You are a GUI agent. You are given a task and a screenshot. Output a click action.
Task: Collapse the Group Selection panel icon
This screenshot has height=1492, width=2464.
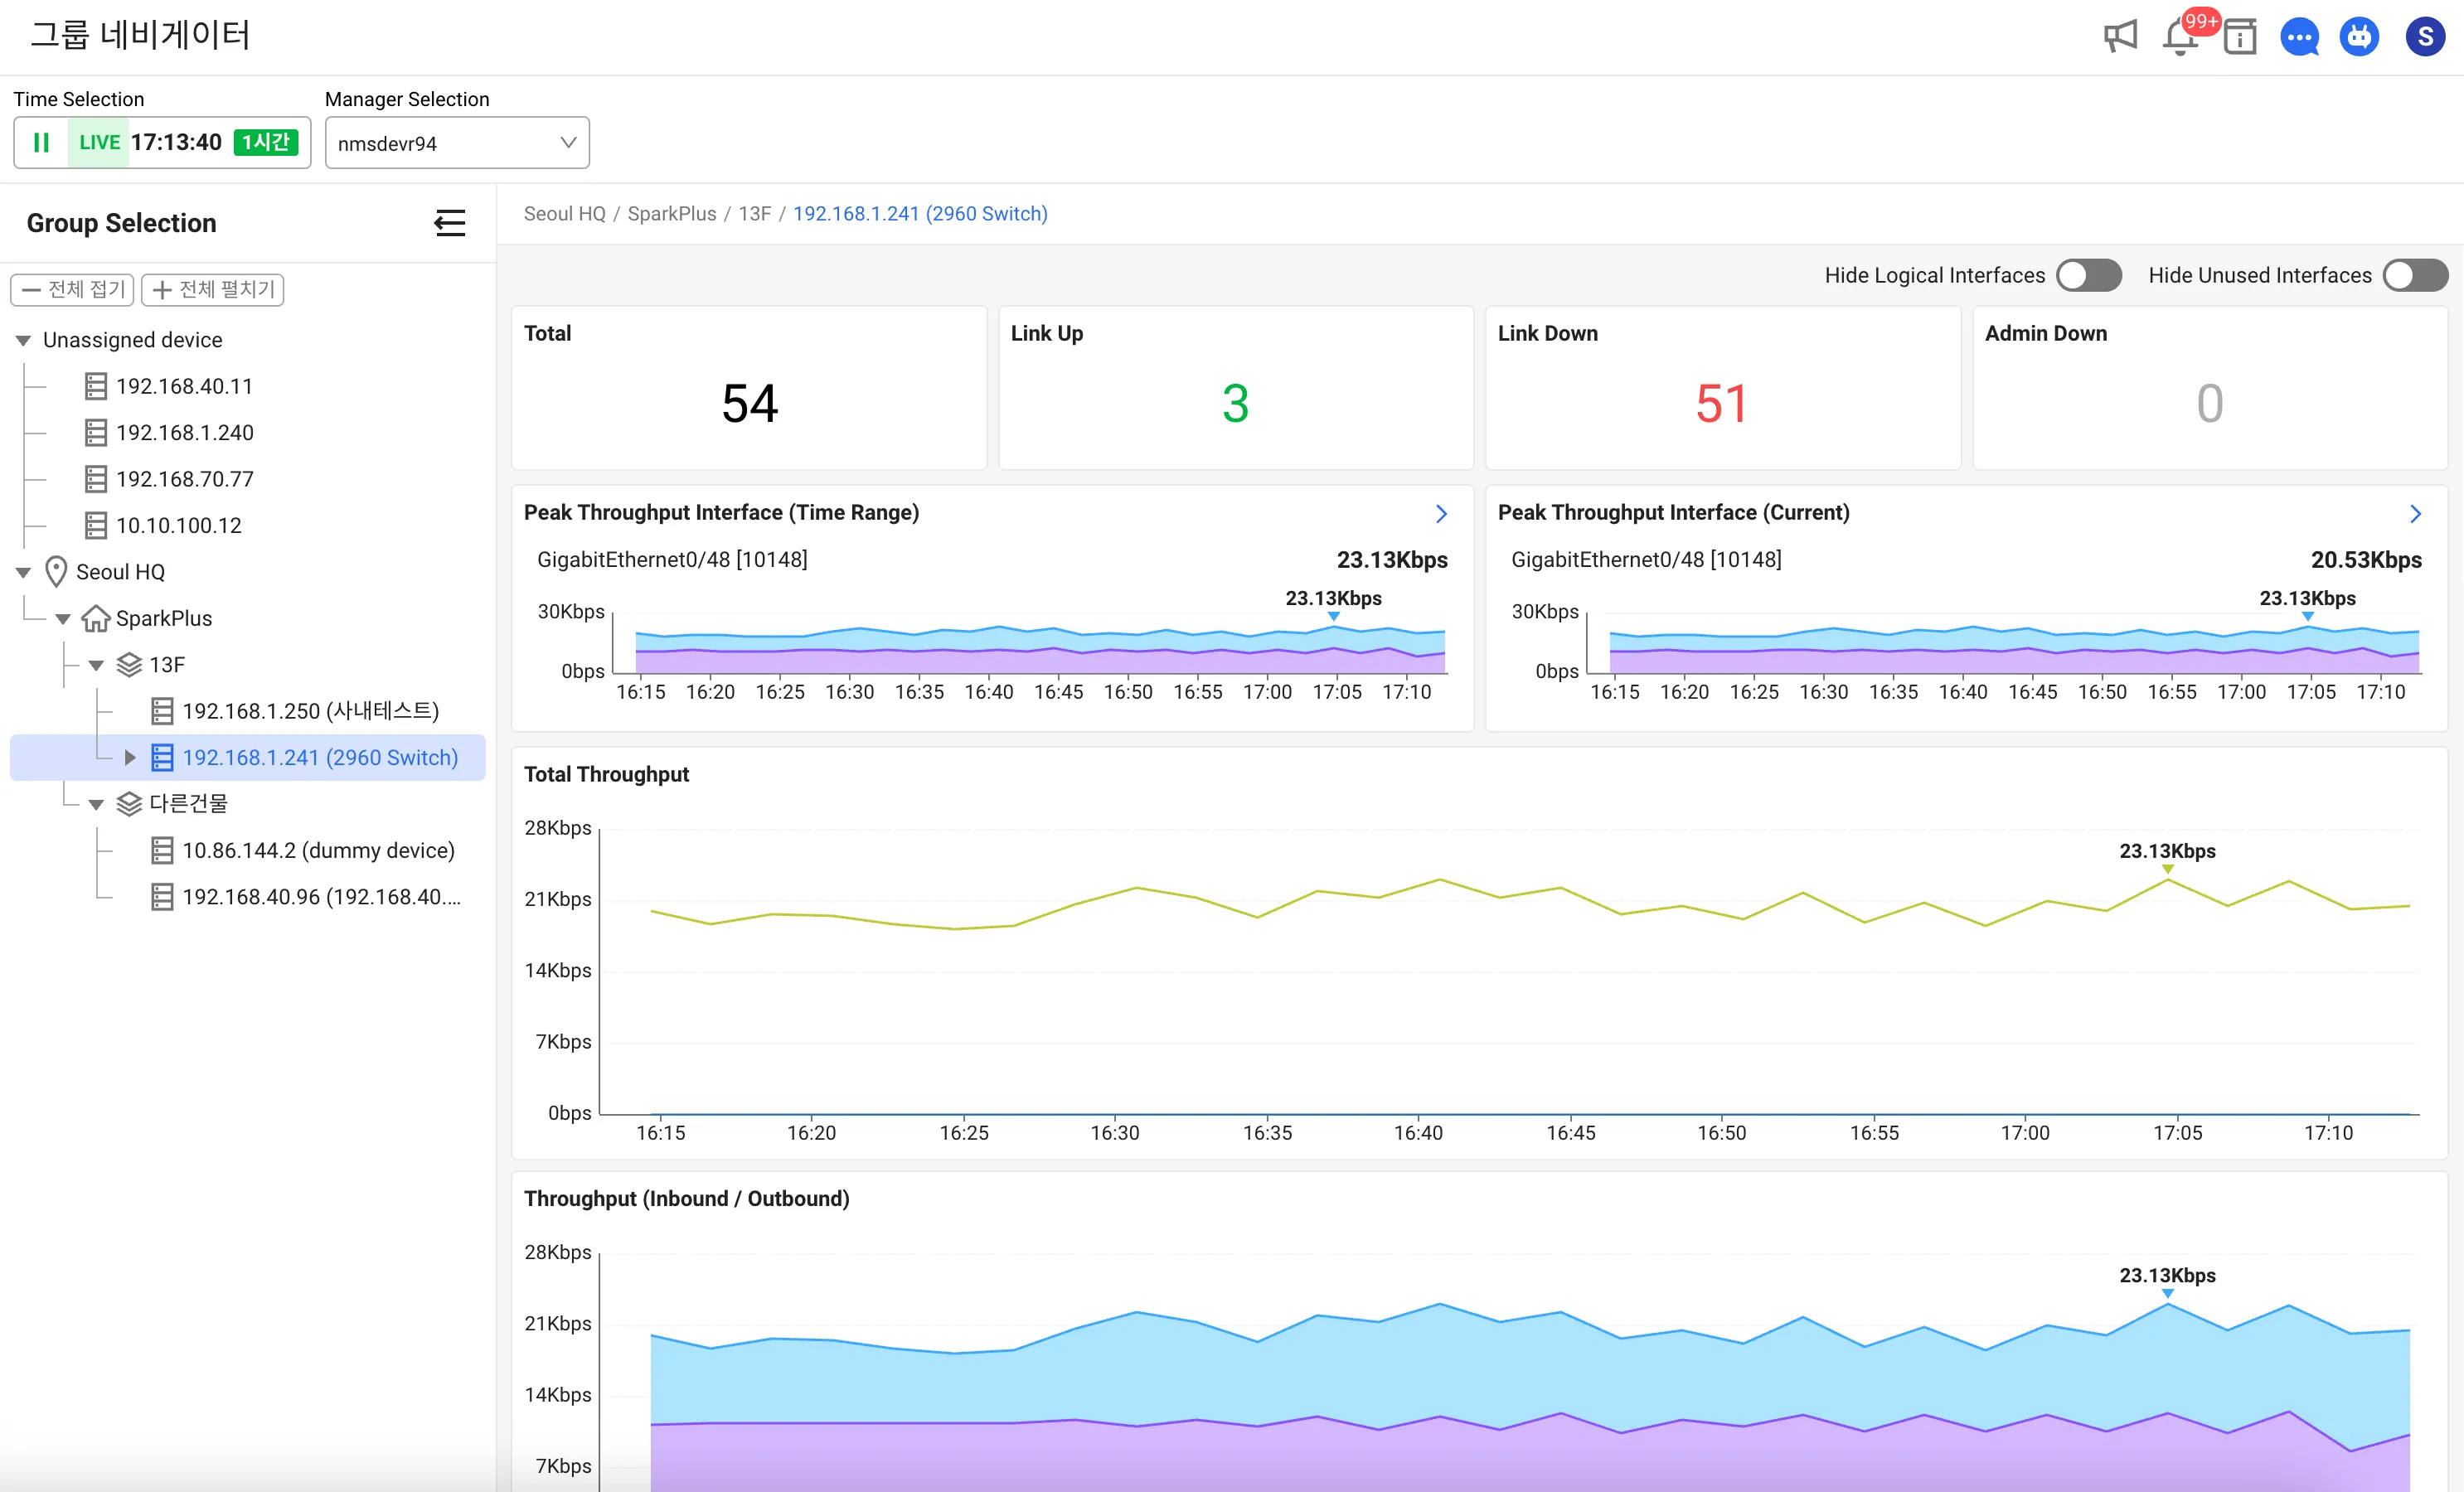(450, 223)
